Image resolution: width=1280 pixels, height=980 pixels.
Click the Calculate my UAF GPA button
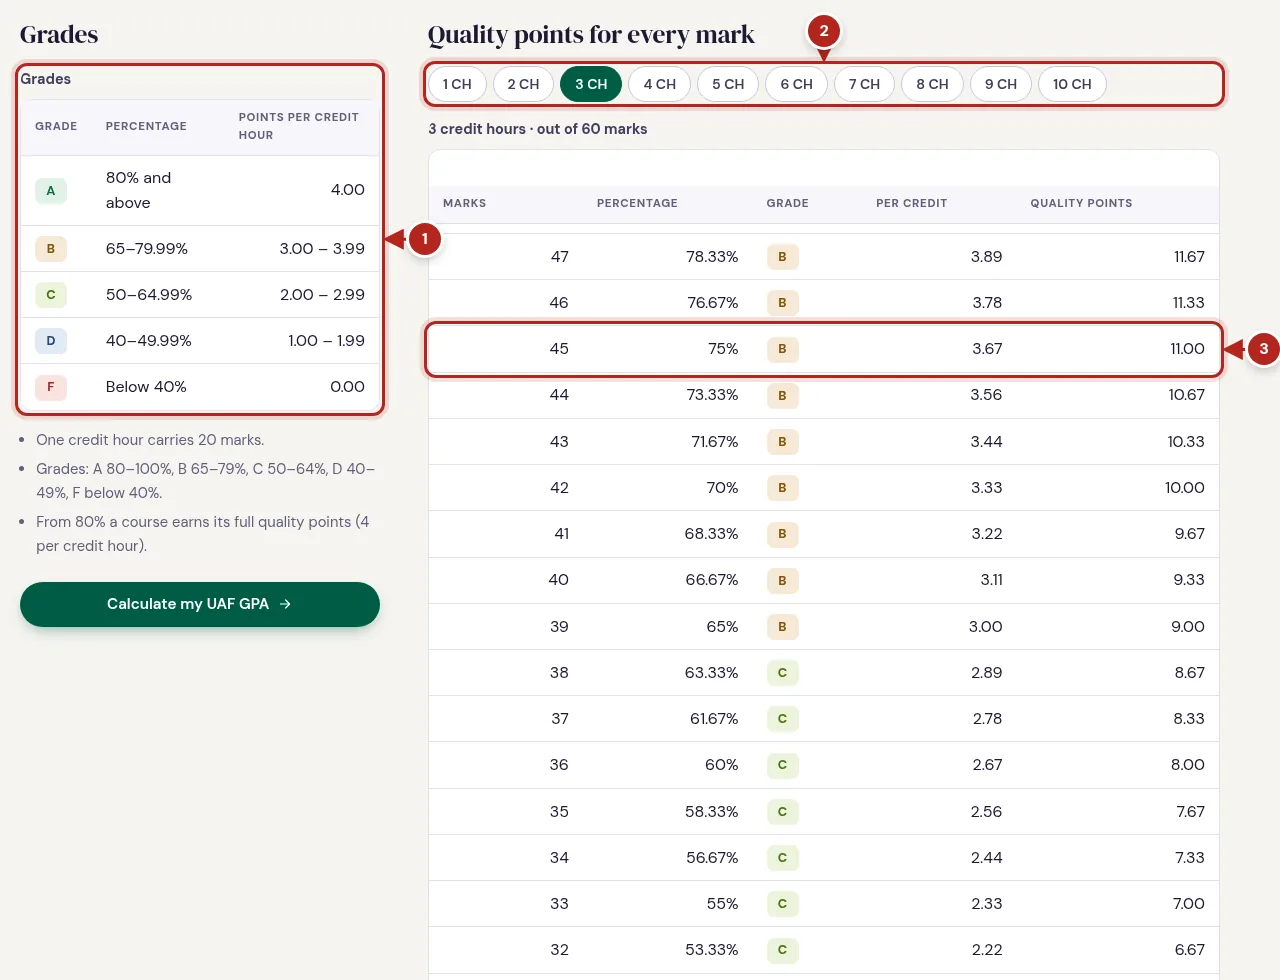pos(200,604)
